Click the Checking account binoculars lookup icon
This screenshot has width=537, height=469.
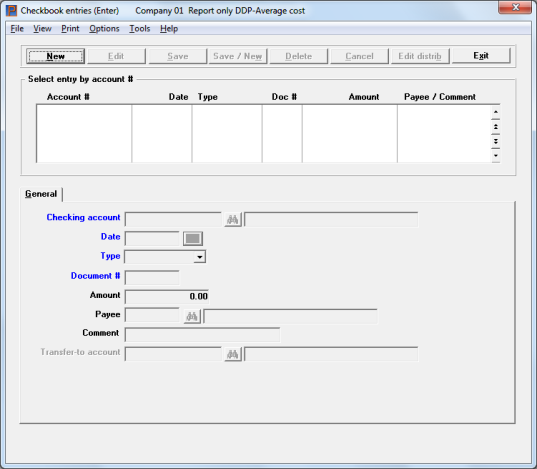click(x=233, y=220)
